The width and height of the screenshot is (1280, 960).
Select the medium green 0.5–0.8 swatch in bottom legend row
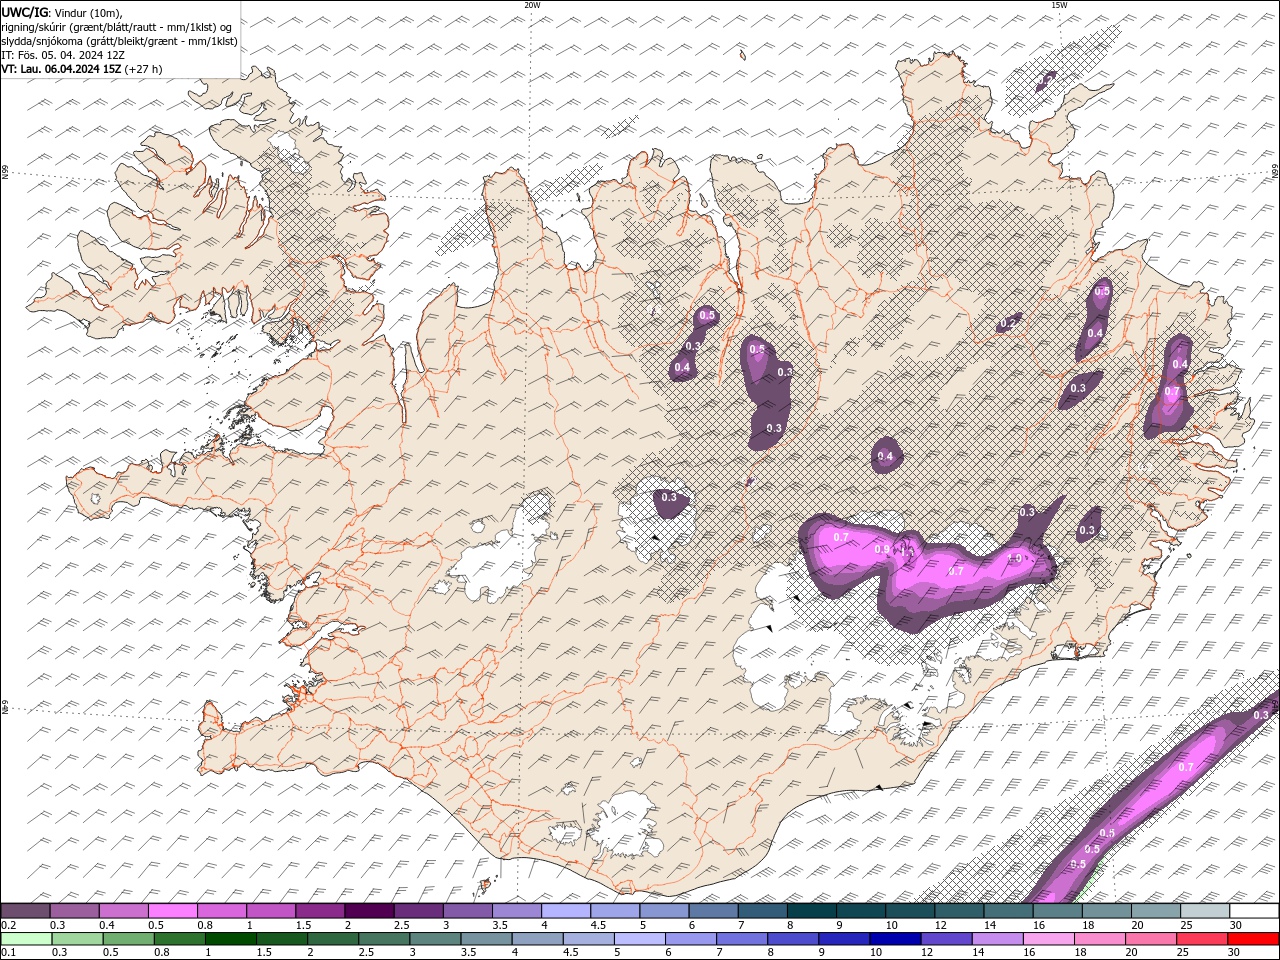(x=129, y=939)
